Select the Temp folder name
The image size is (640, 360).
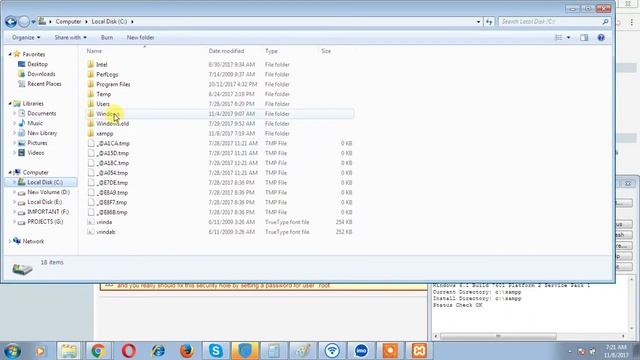tap(104, 94)
